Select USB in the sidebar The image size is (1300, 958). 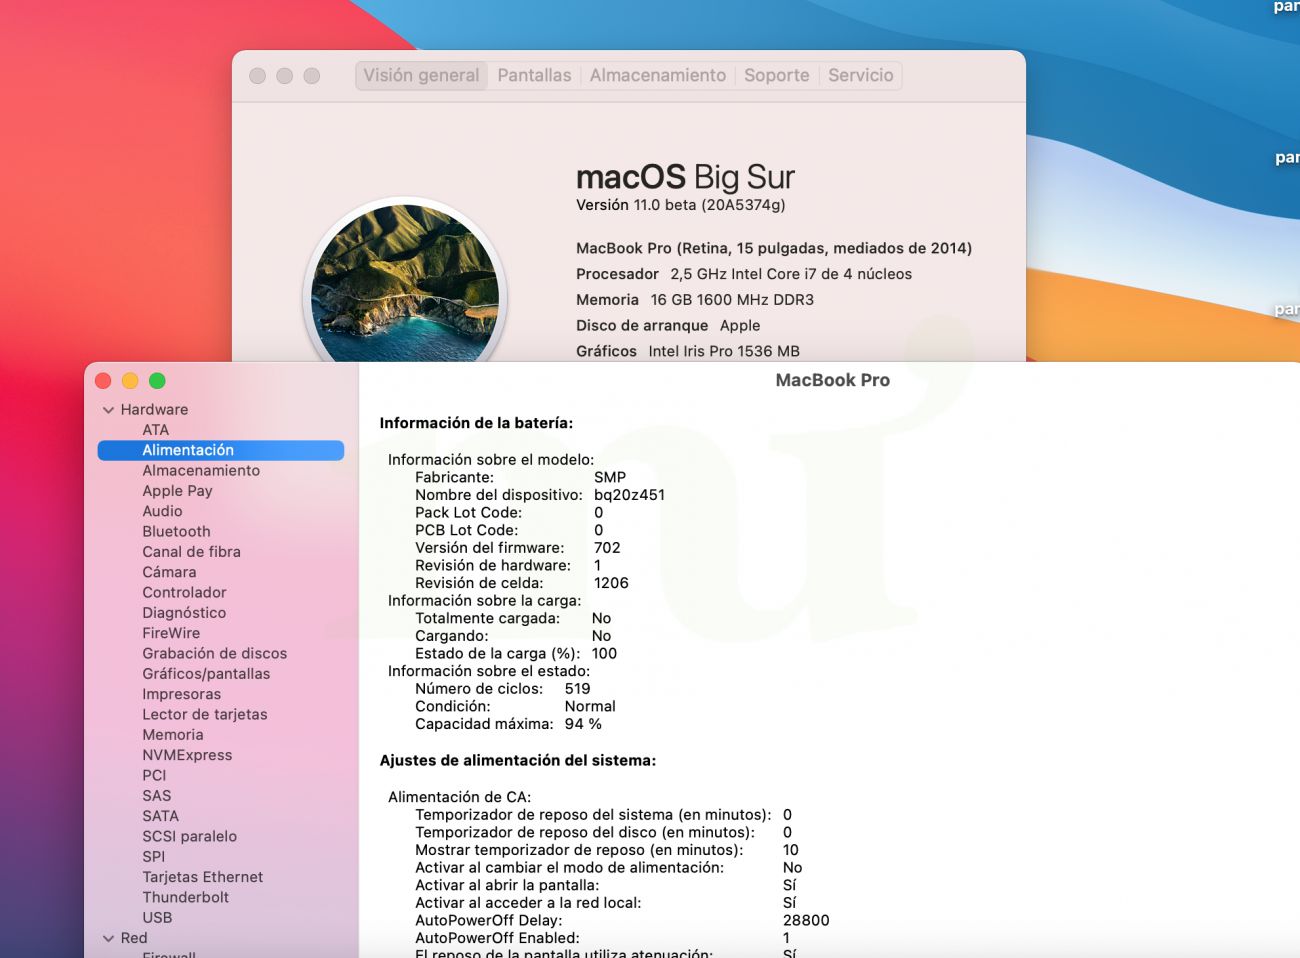(157, 918)
